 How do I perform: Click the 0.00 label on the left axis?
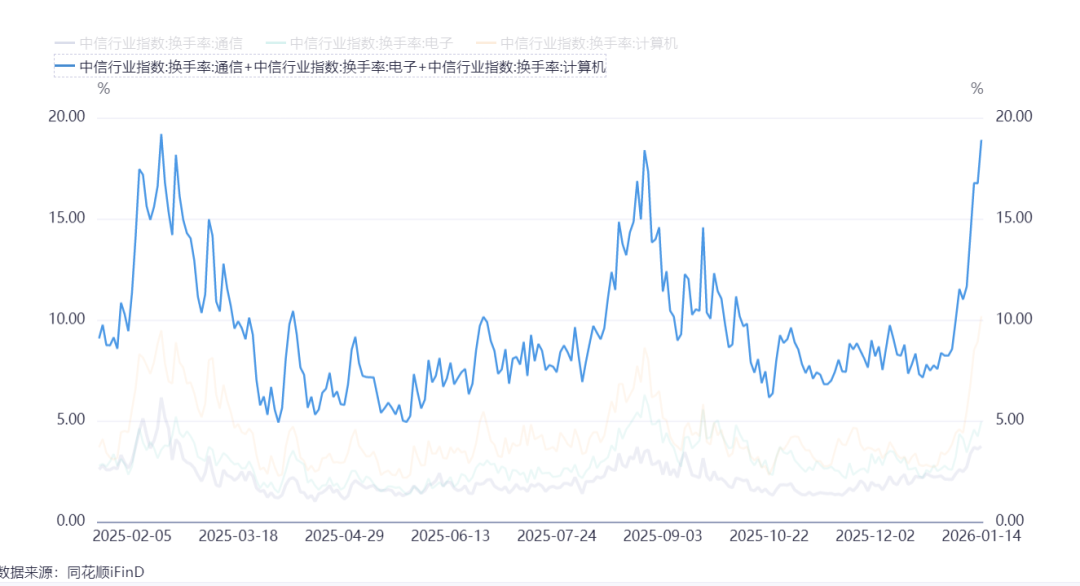point(71,521)
